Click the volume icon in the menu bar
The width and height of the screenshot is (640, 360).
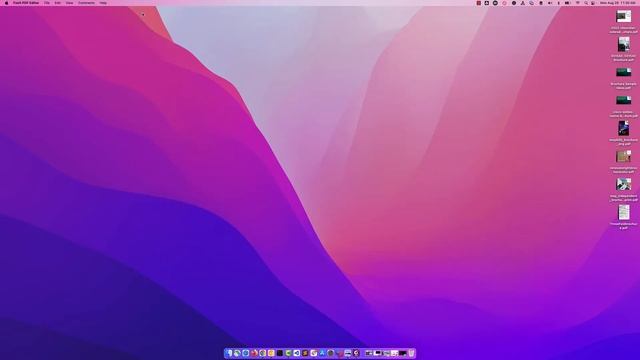tap(550, 3)
